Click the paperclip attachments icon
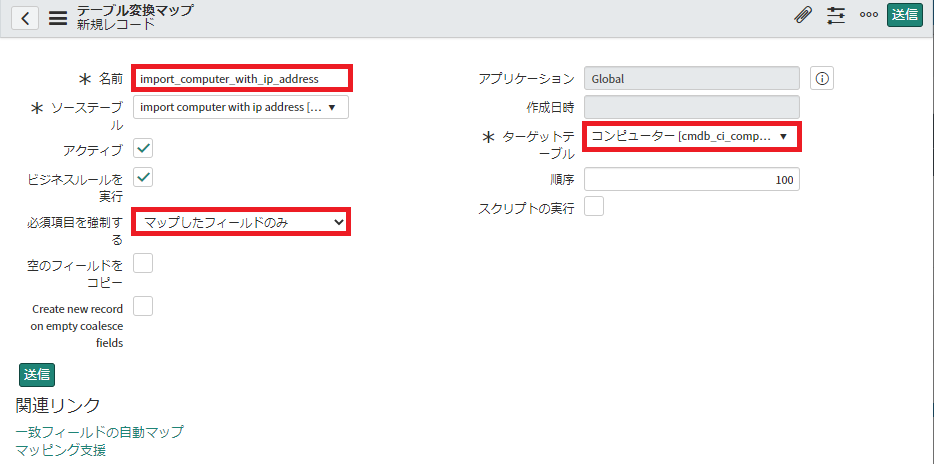934x464 pixels. click(804, 15)
